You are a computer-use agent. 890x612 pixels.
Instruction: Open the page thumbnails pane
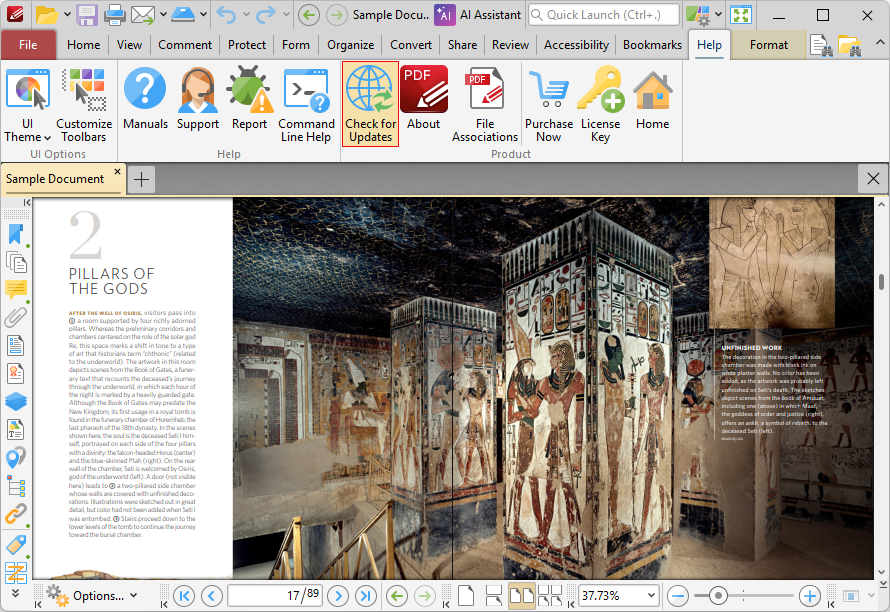tap(16, 262)
